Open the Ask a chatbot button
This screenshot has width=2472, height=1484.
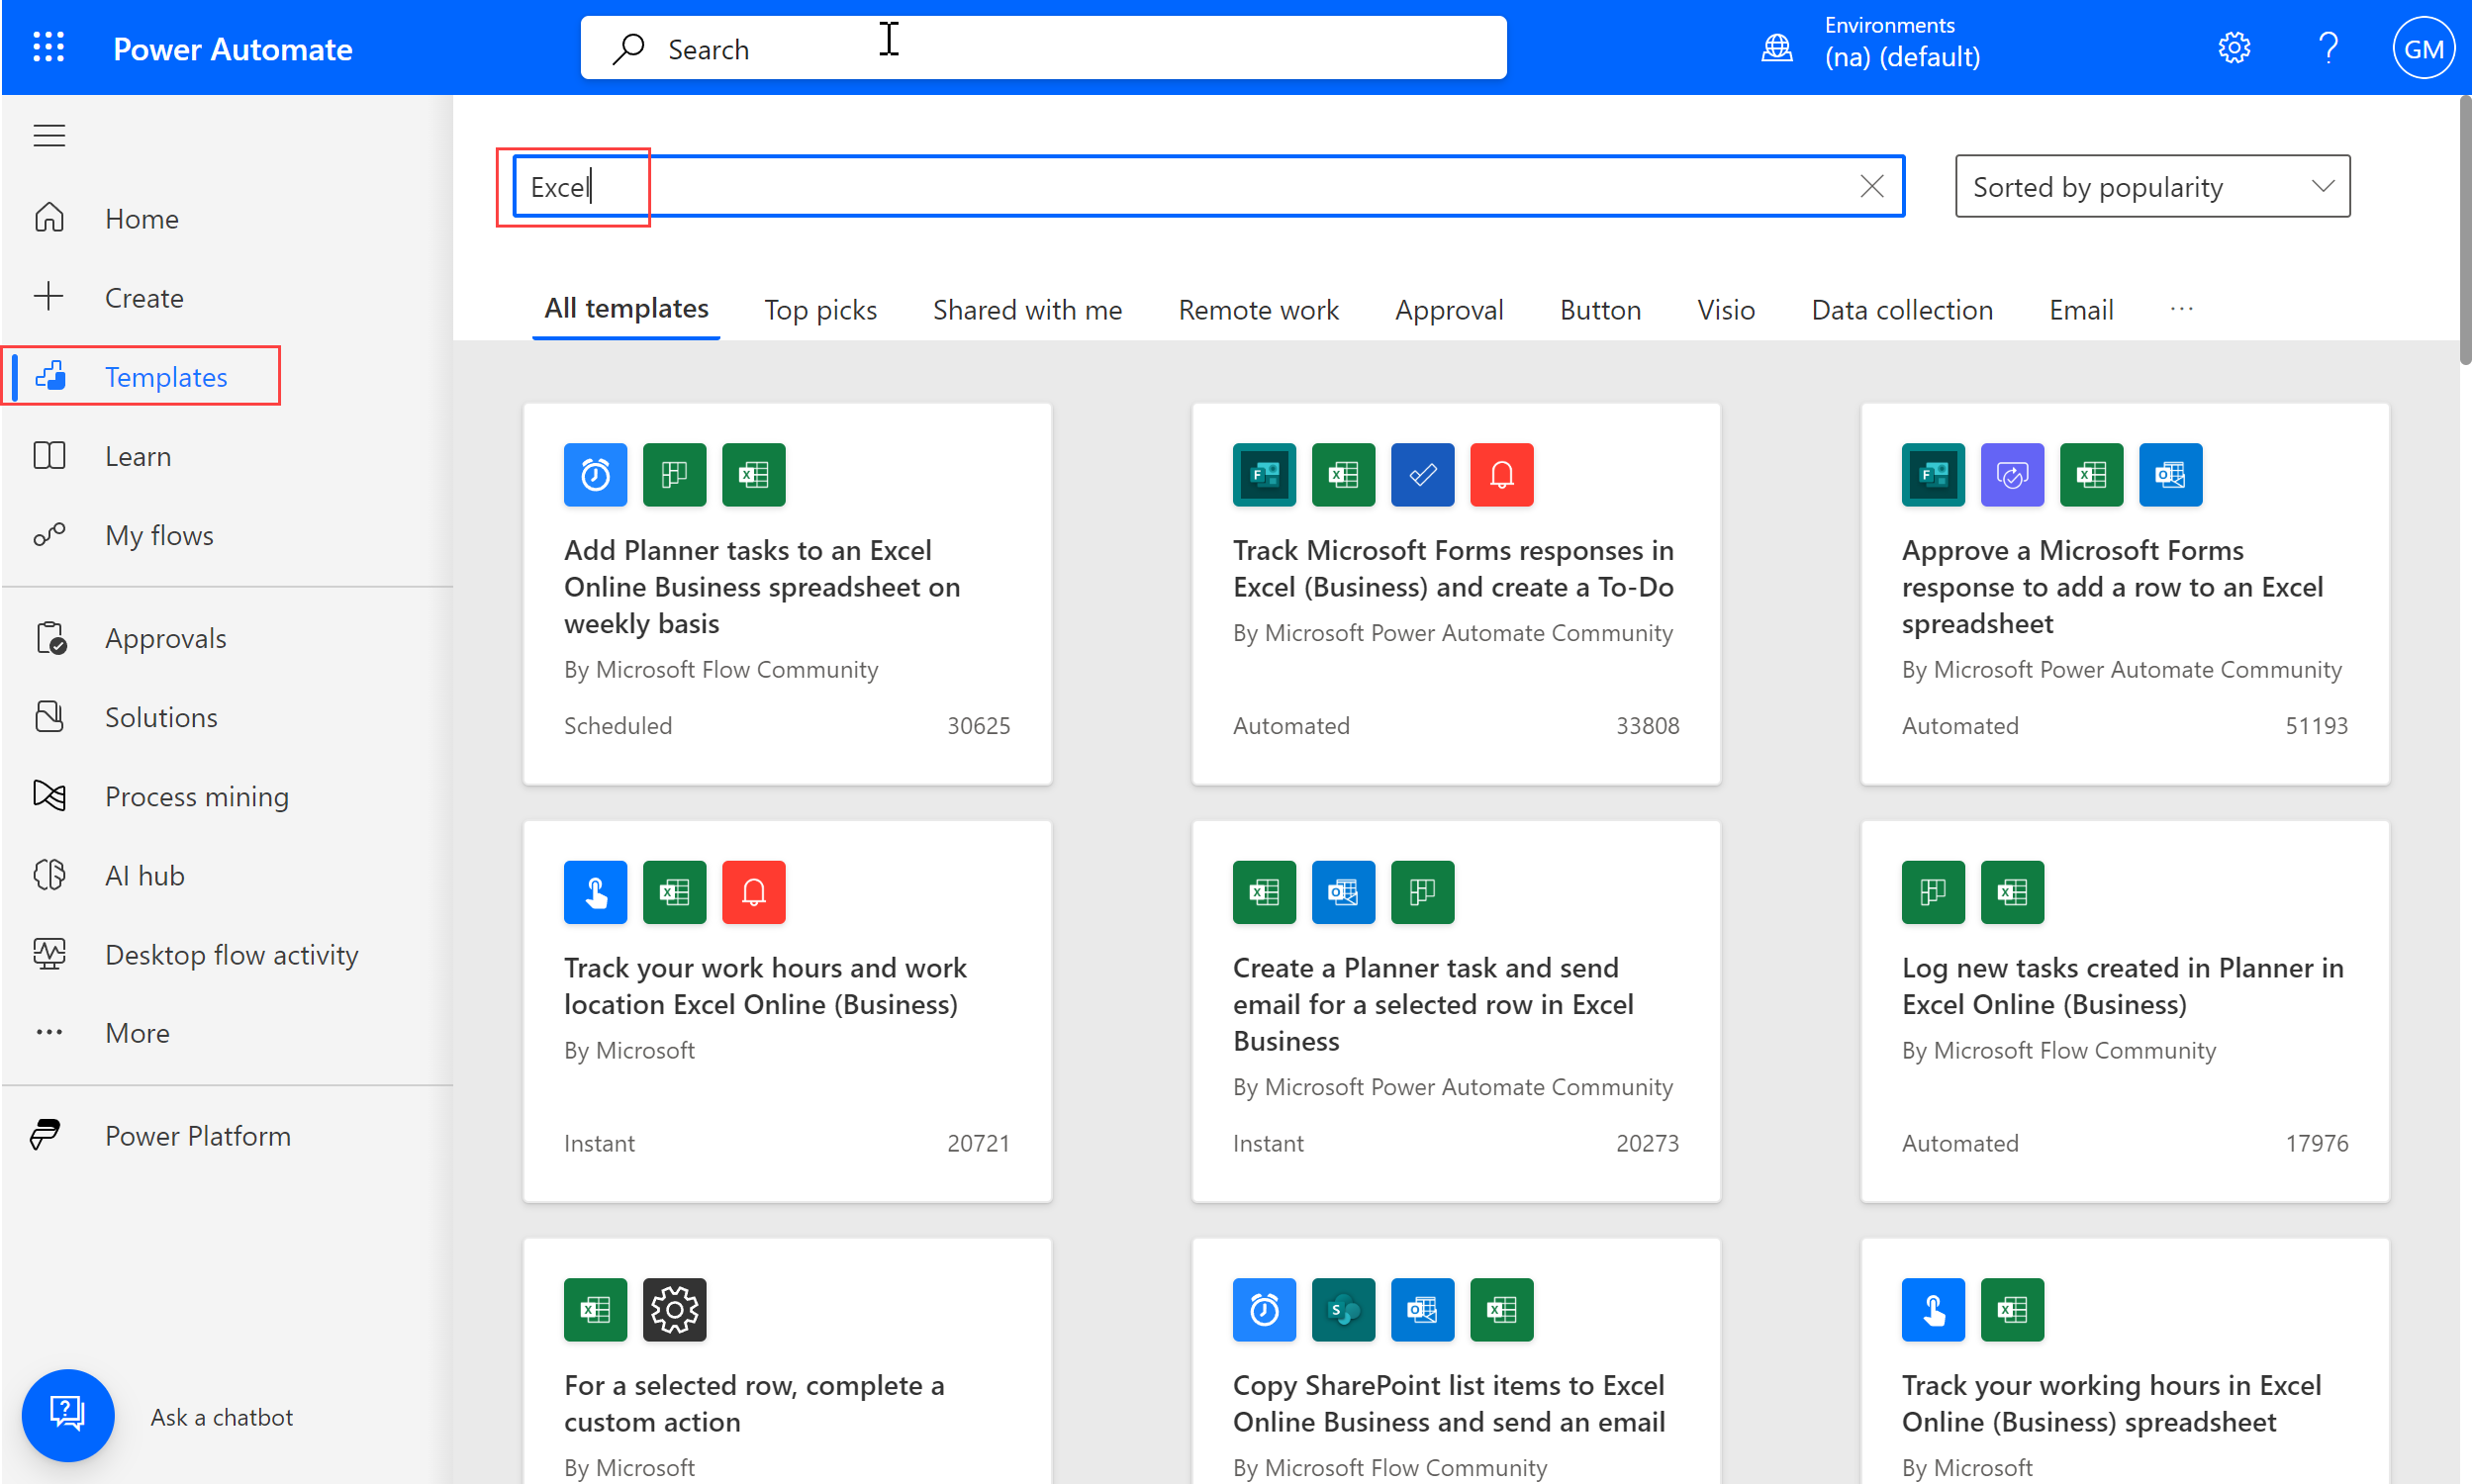[67, 1415]
